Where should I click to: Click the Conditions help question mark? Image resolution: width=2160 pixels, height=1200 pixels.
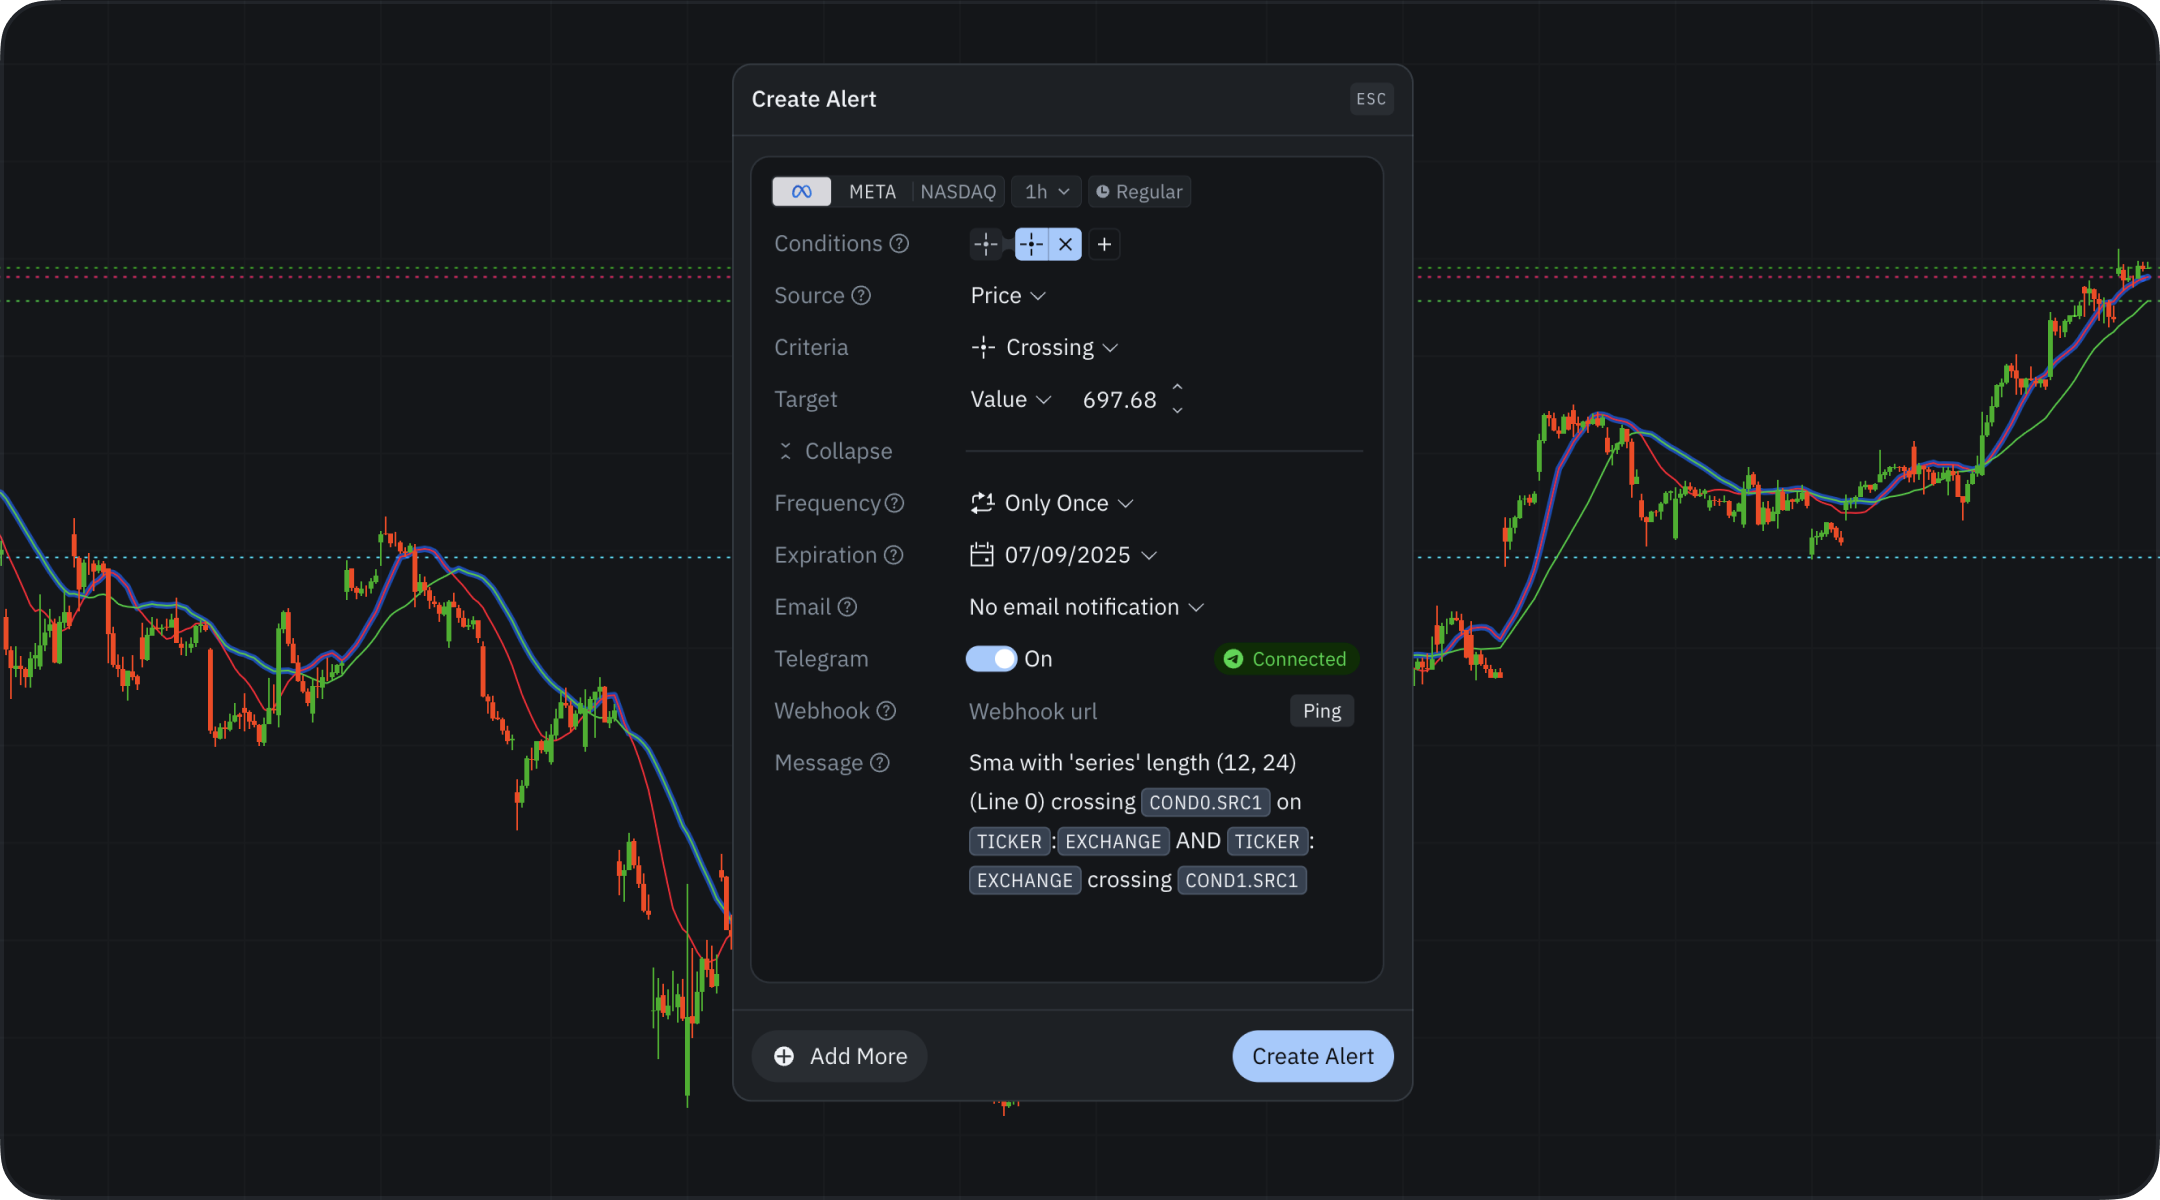899,244
